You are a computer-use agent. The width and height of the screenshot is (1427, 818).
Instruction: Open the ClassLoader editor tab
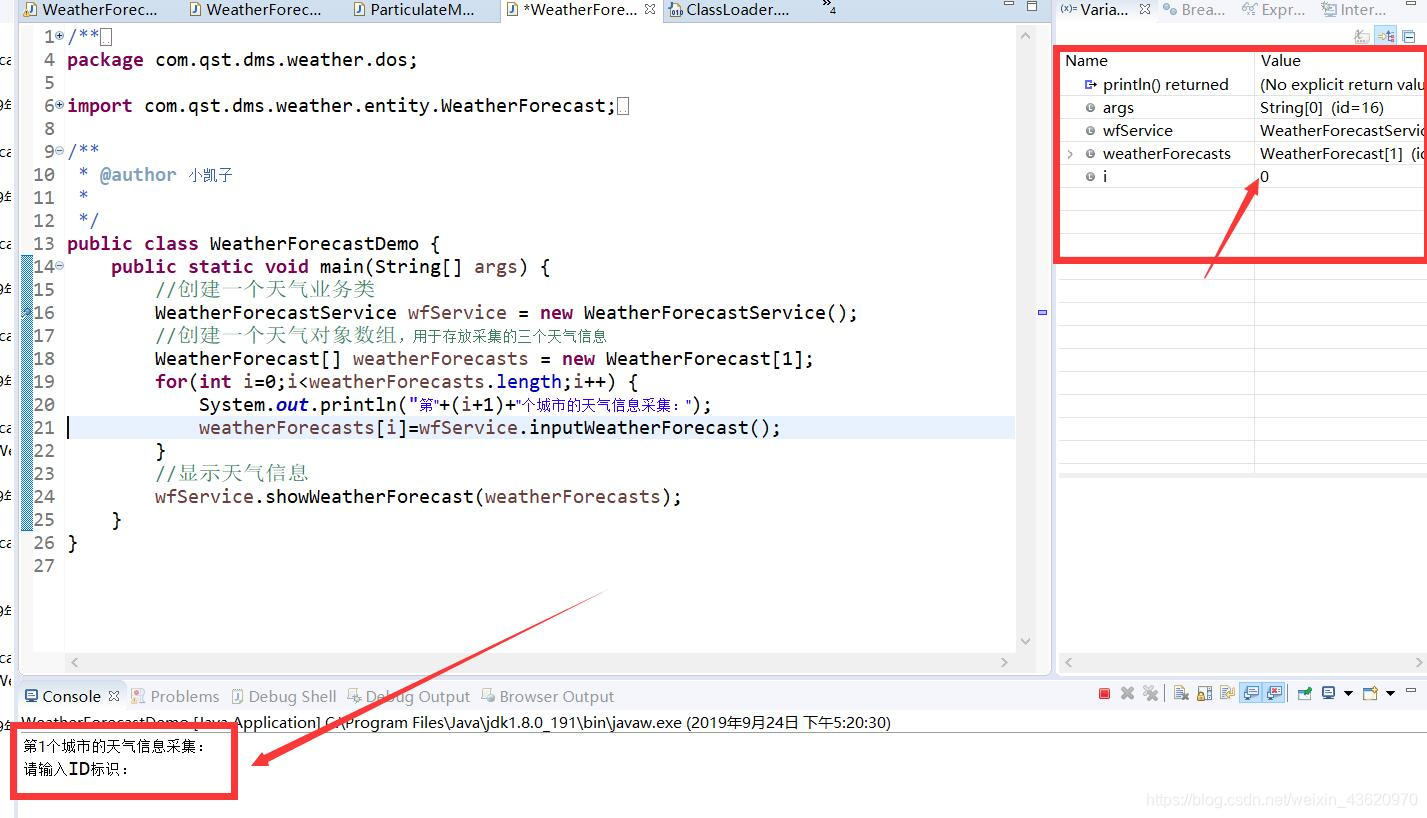click(729, 10)
